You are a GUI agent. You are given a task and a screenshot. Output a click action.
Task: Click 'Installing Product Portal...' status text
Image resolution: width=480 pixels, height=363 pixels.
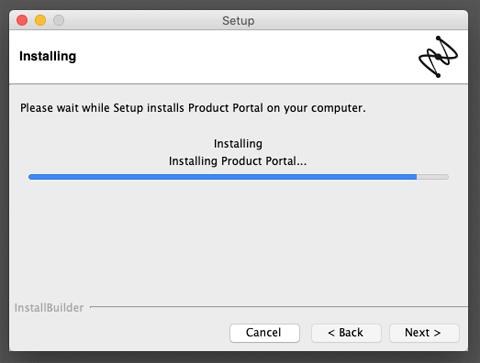click(238, 161)
